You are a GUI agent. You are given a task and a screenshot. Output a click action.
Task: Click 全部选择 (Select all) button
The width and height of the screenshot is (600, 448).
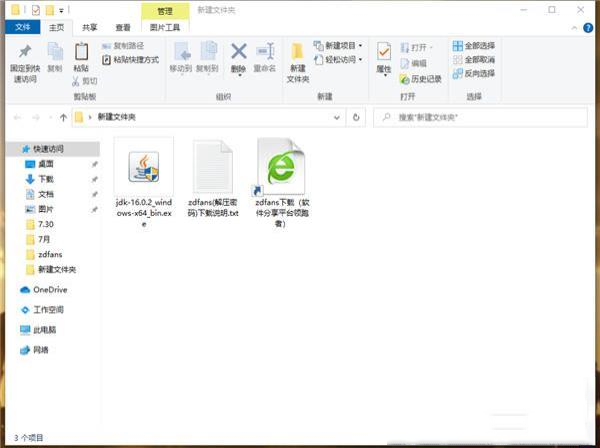tap(472, 45)
